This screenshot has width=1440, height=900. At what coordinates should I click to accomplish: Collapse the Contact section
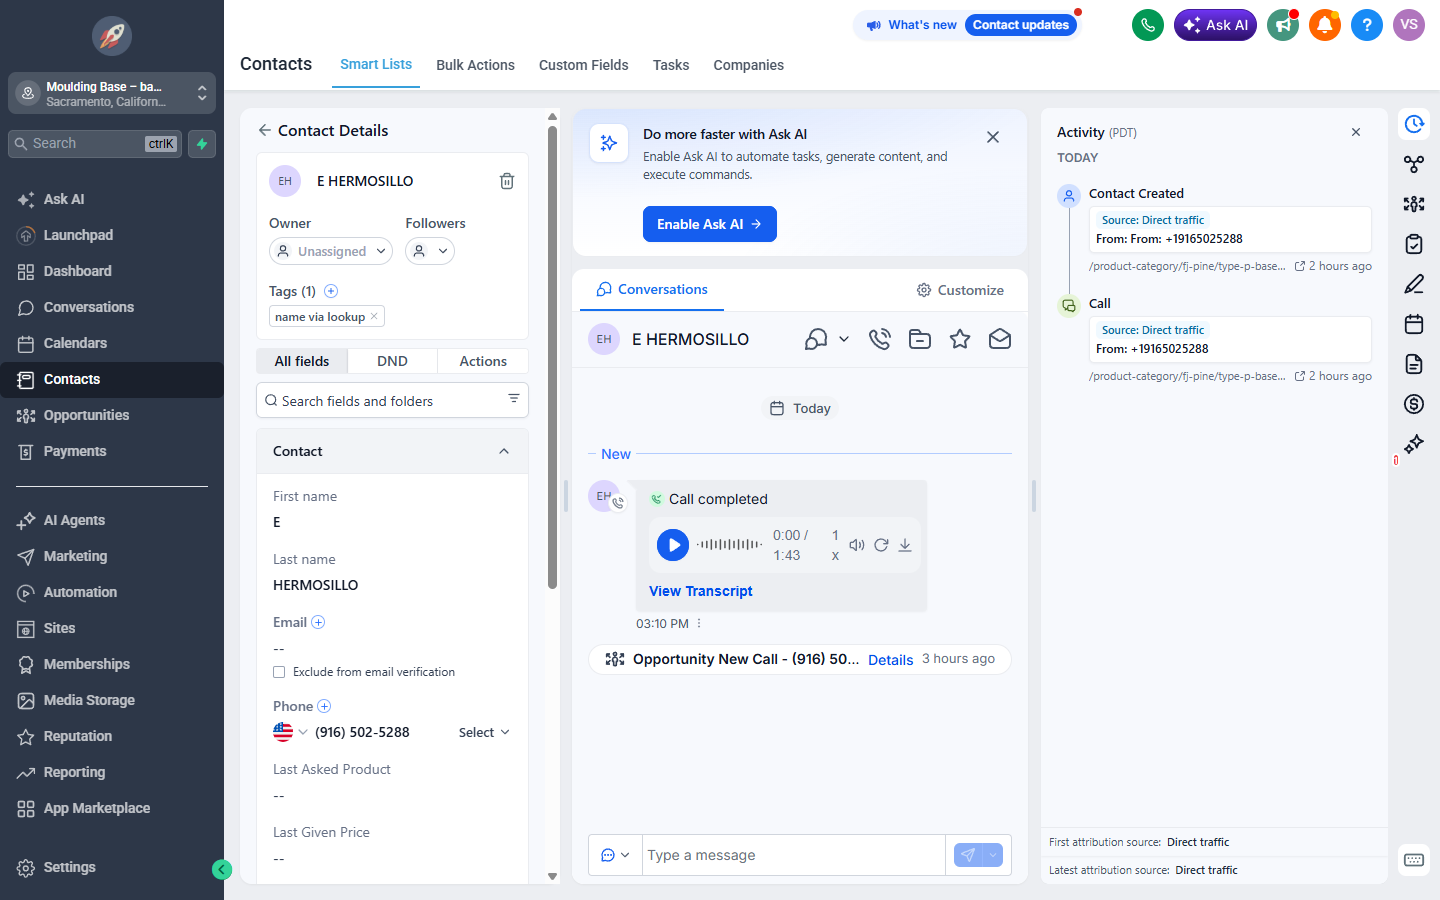(x=504, y=451)
